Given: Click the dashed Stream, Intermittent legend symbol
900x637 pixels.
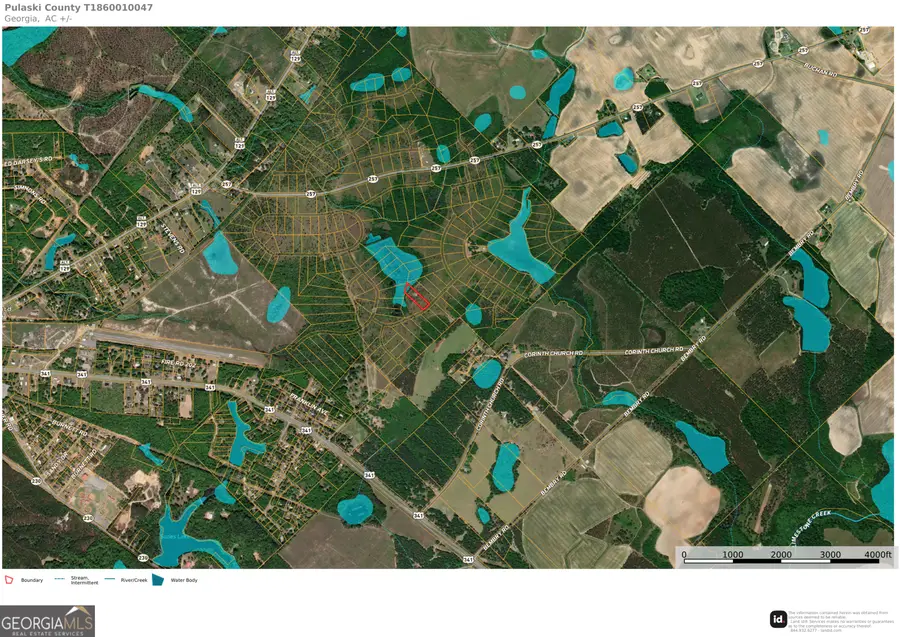Looking at the screenshot, I should coord(60,578).
